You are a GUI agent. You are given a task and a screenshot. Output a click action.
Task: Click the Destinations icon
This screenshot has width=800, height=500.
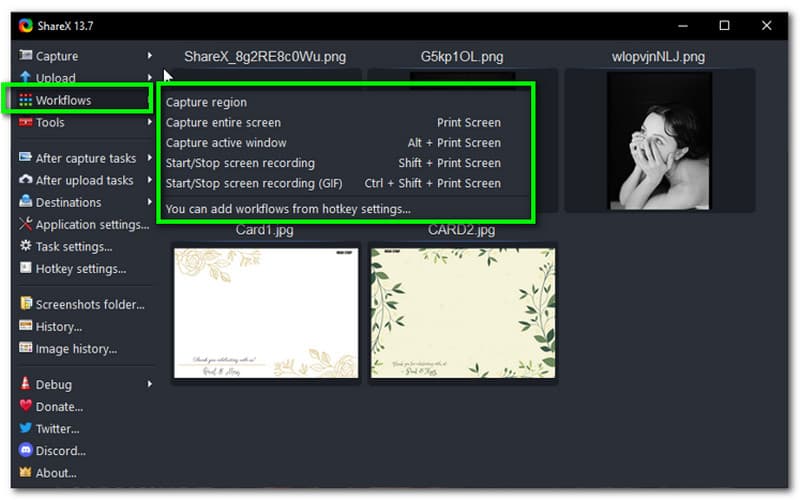pyautogui.click(x=26, y=202)
